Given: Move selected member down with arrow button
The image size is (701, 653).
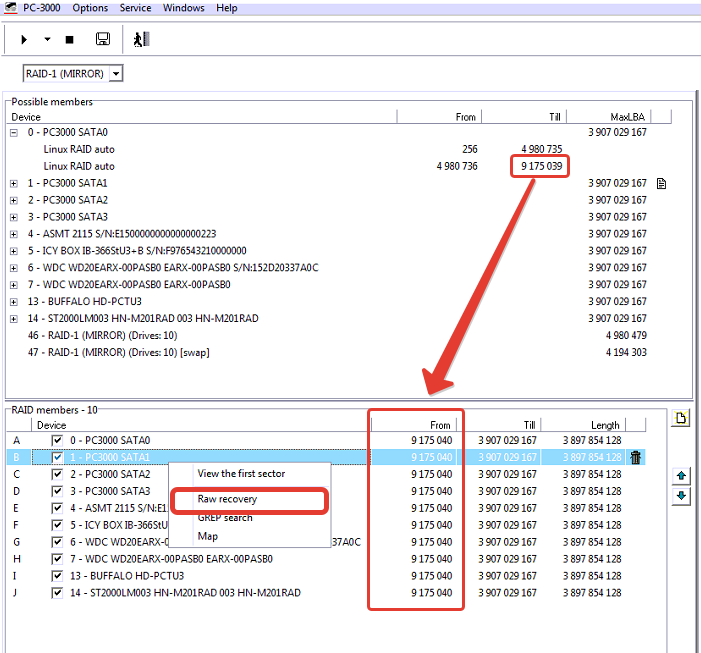Looking at the screenshot, I should (681, 496).
